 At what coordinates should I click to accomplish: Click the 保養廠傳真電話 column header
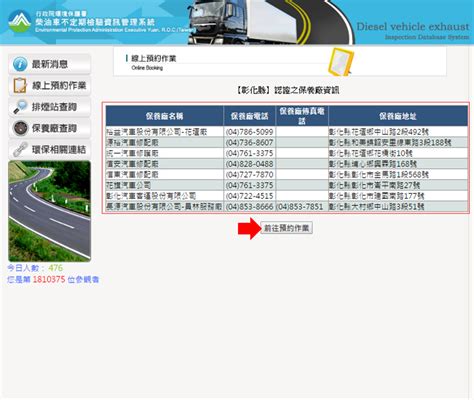point(302,116)
